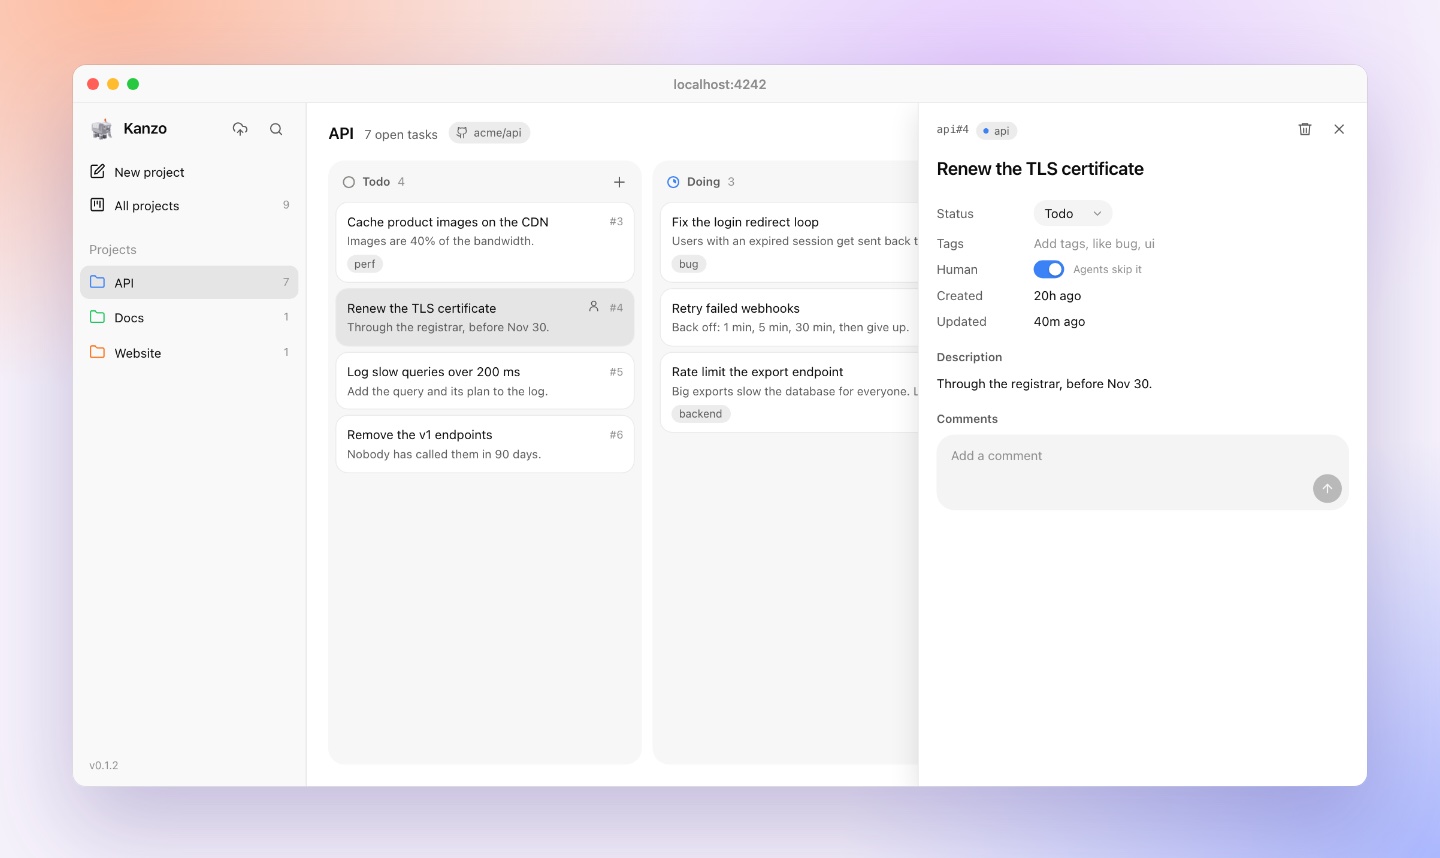This screenshot has width=1440, height=858.
Task: Open the Rate limit the export endpoint card
Action: pyautogui.click(x=790, y=392)
